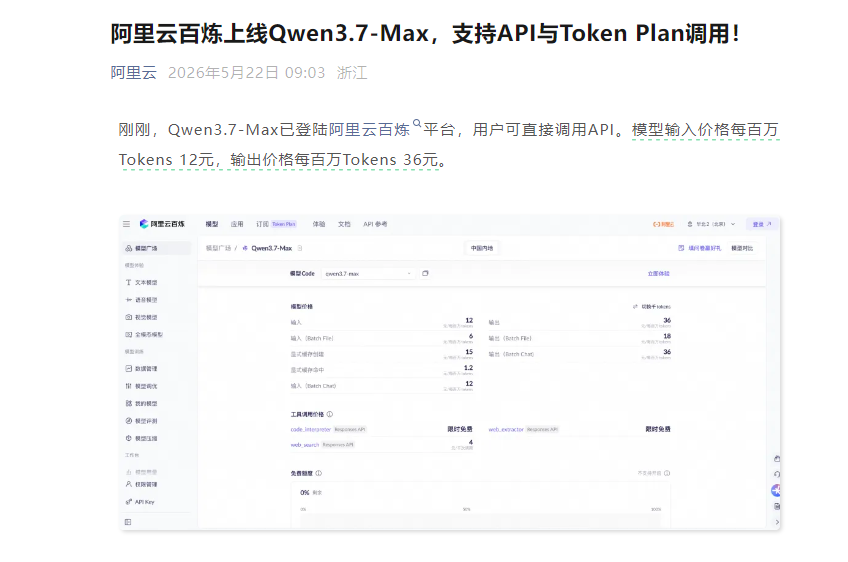
Task: Click the location label 浙江
Action: 352,72
